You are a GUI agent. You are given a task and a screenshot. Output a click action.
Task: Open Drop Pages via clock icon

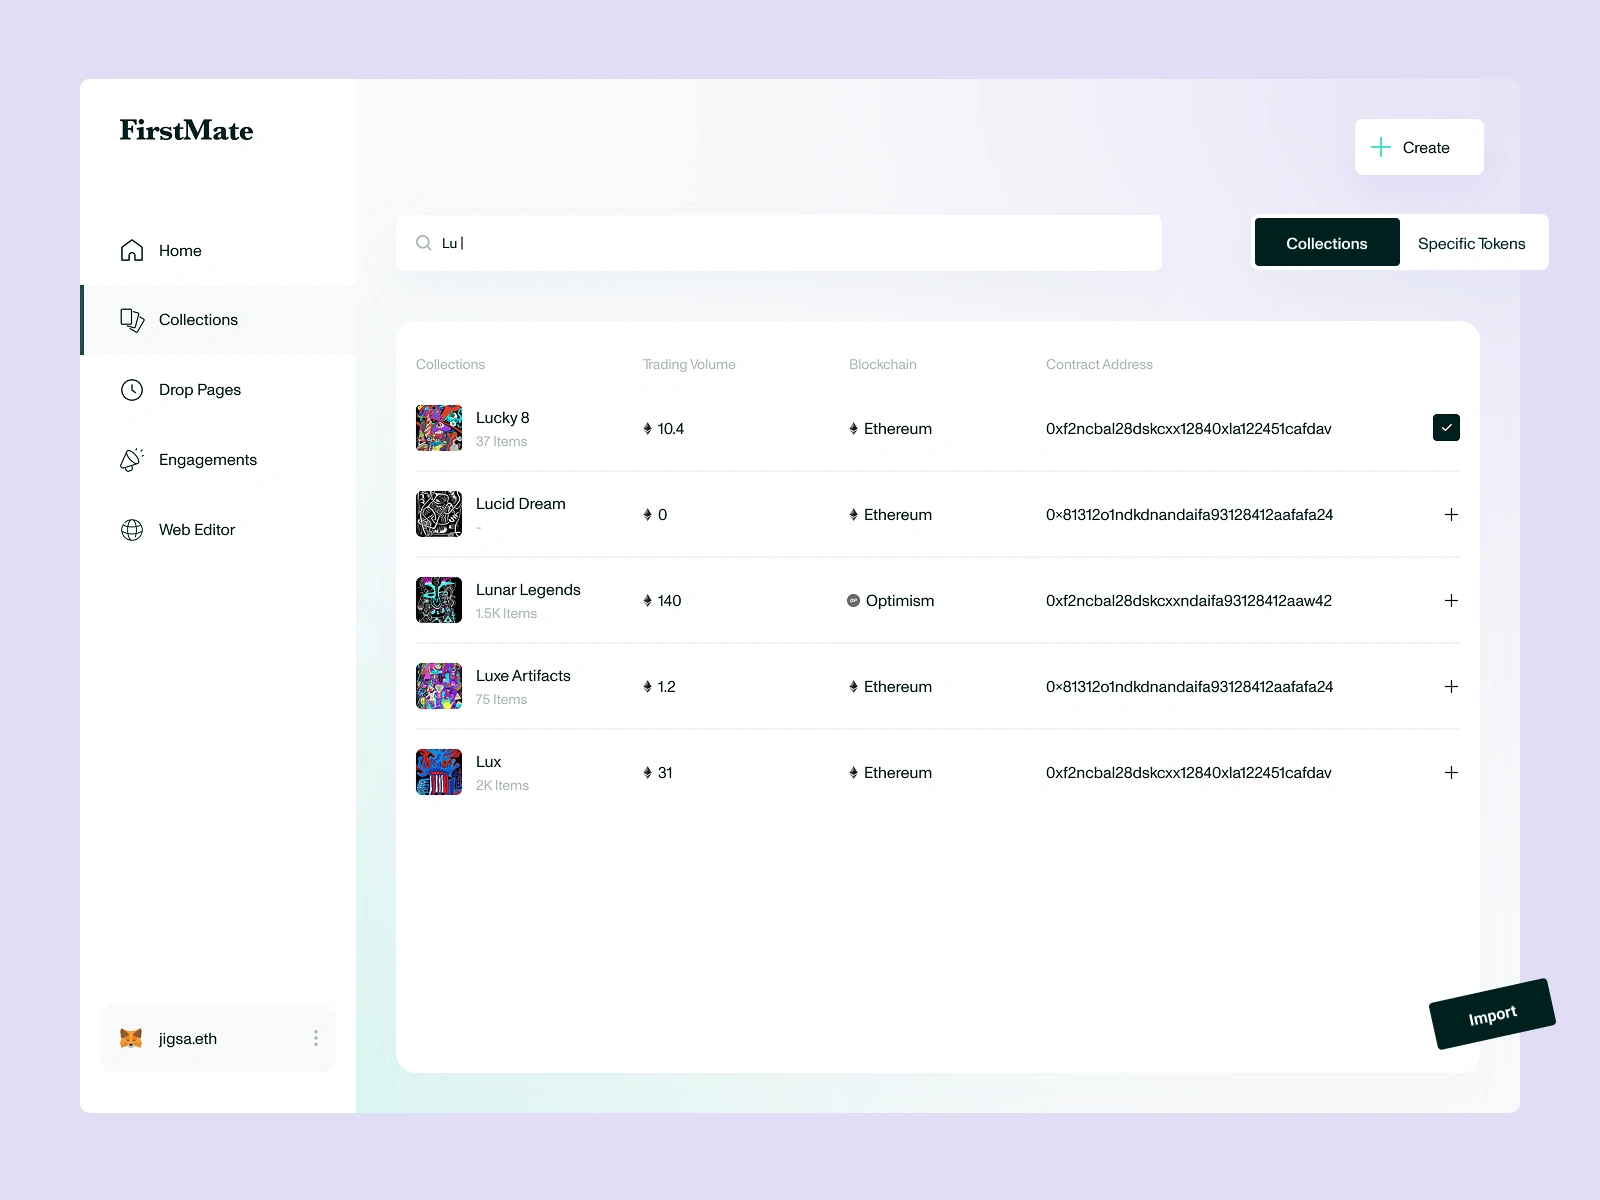point(132,390)
